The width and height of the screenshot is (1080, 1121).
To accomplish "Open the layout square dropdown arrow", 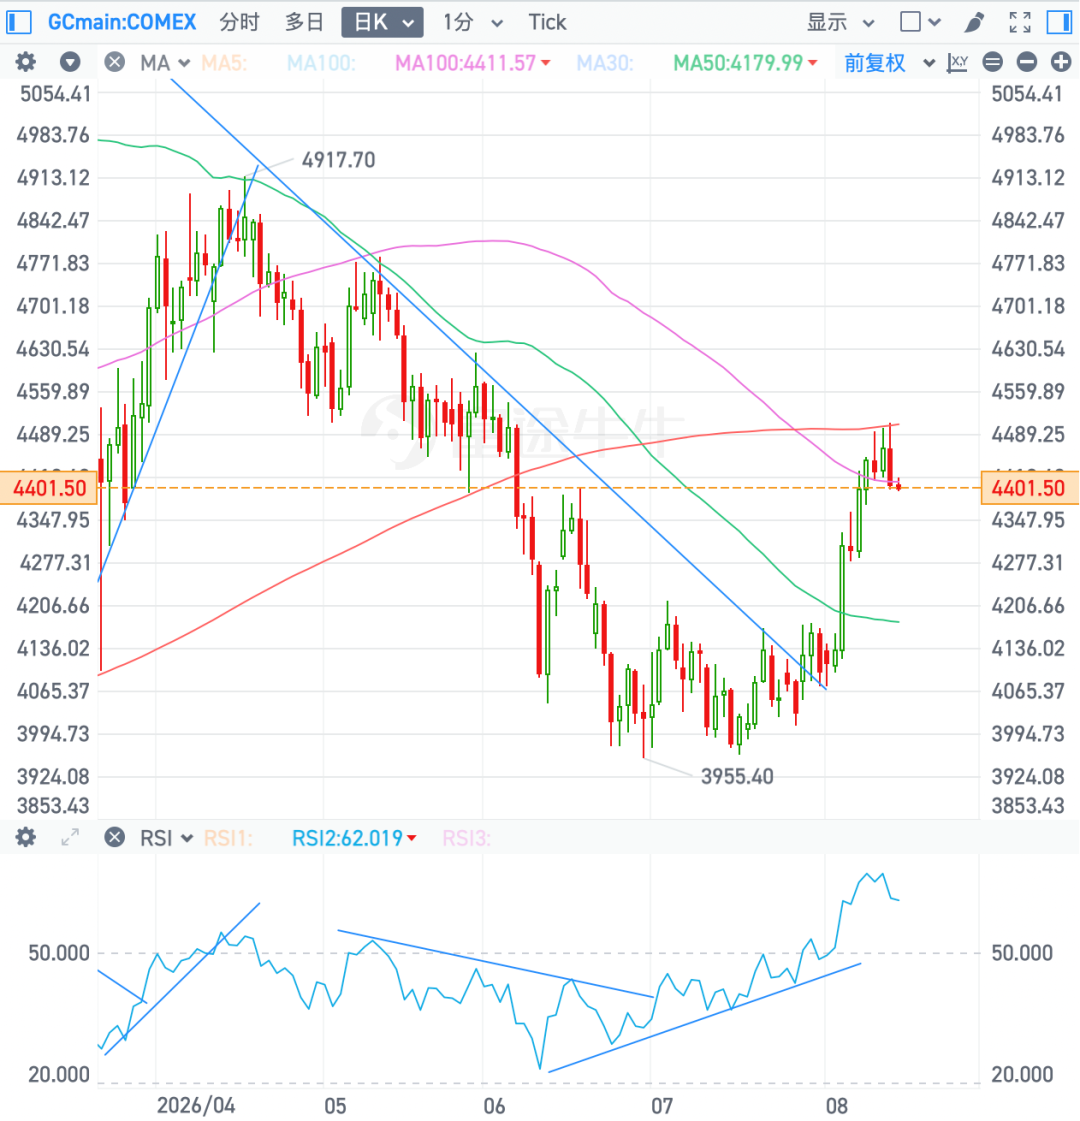I will [x=935, y=23].
